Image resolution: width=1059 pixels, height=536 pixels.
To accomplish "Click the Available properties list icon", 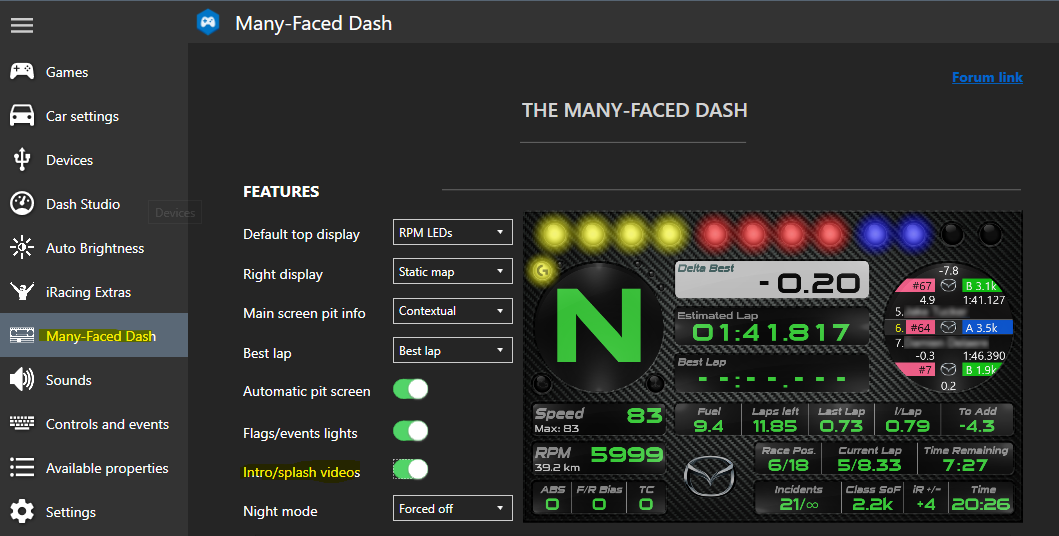I will 22,467.
